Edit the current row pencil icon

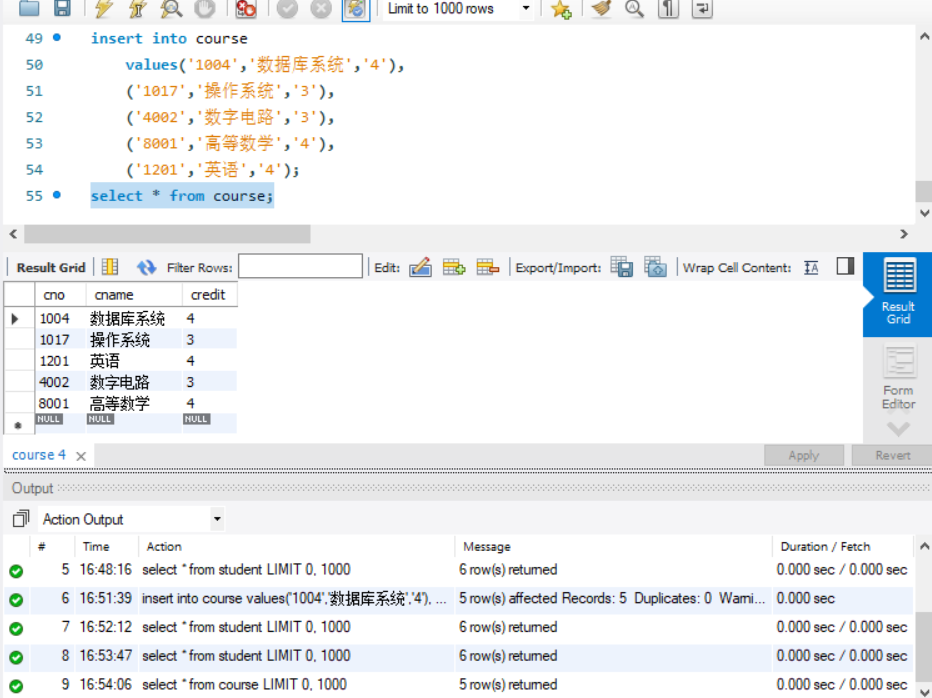pos(420,268)
